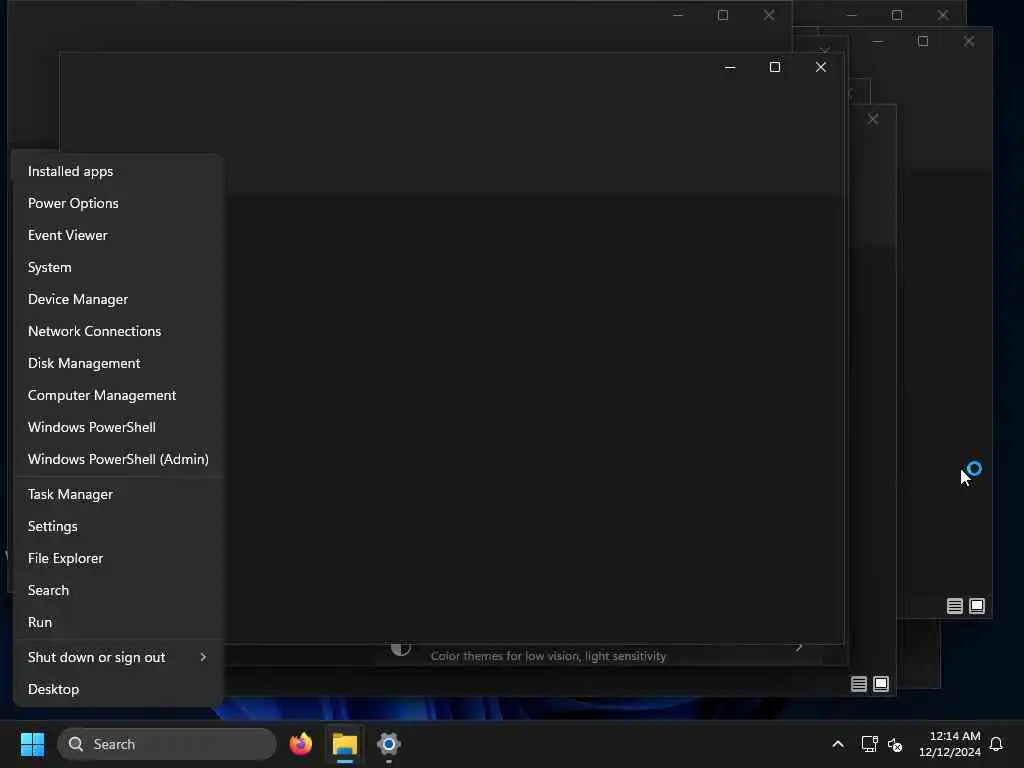Click the taskbar Search box
Image resolution: width=1024 pixels, height=768 pixels.
(x=167, y=744)
